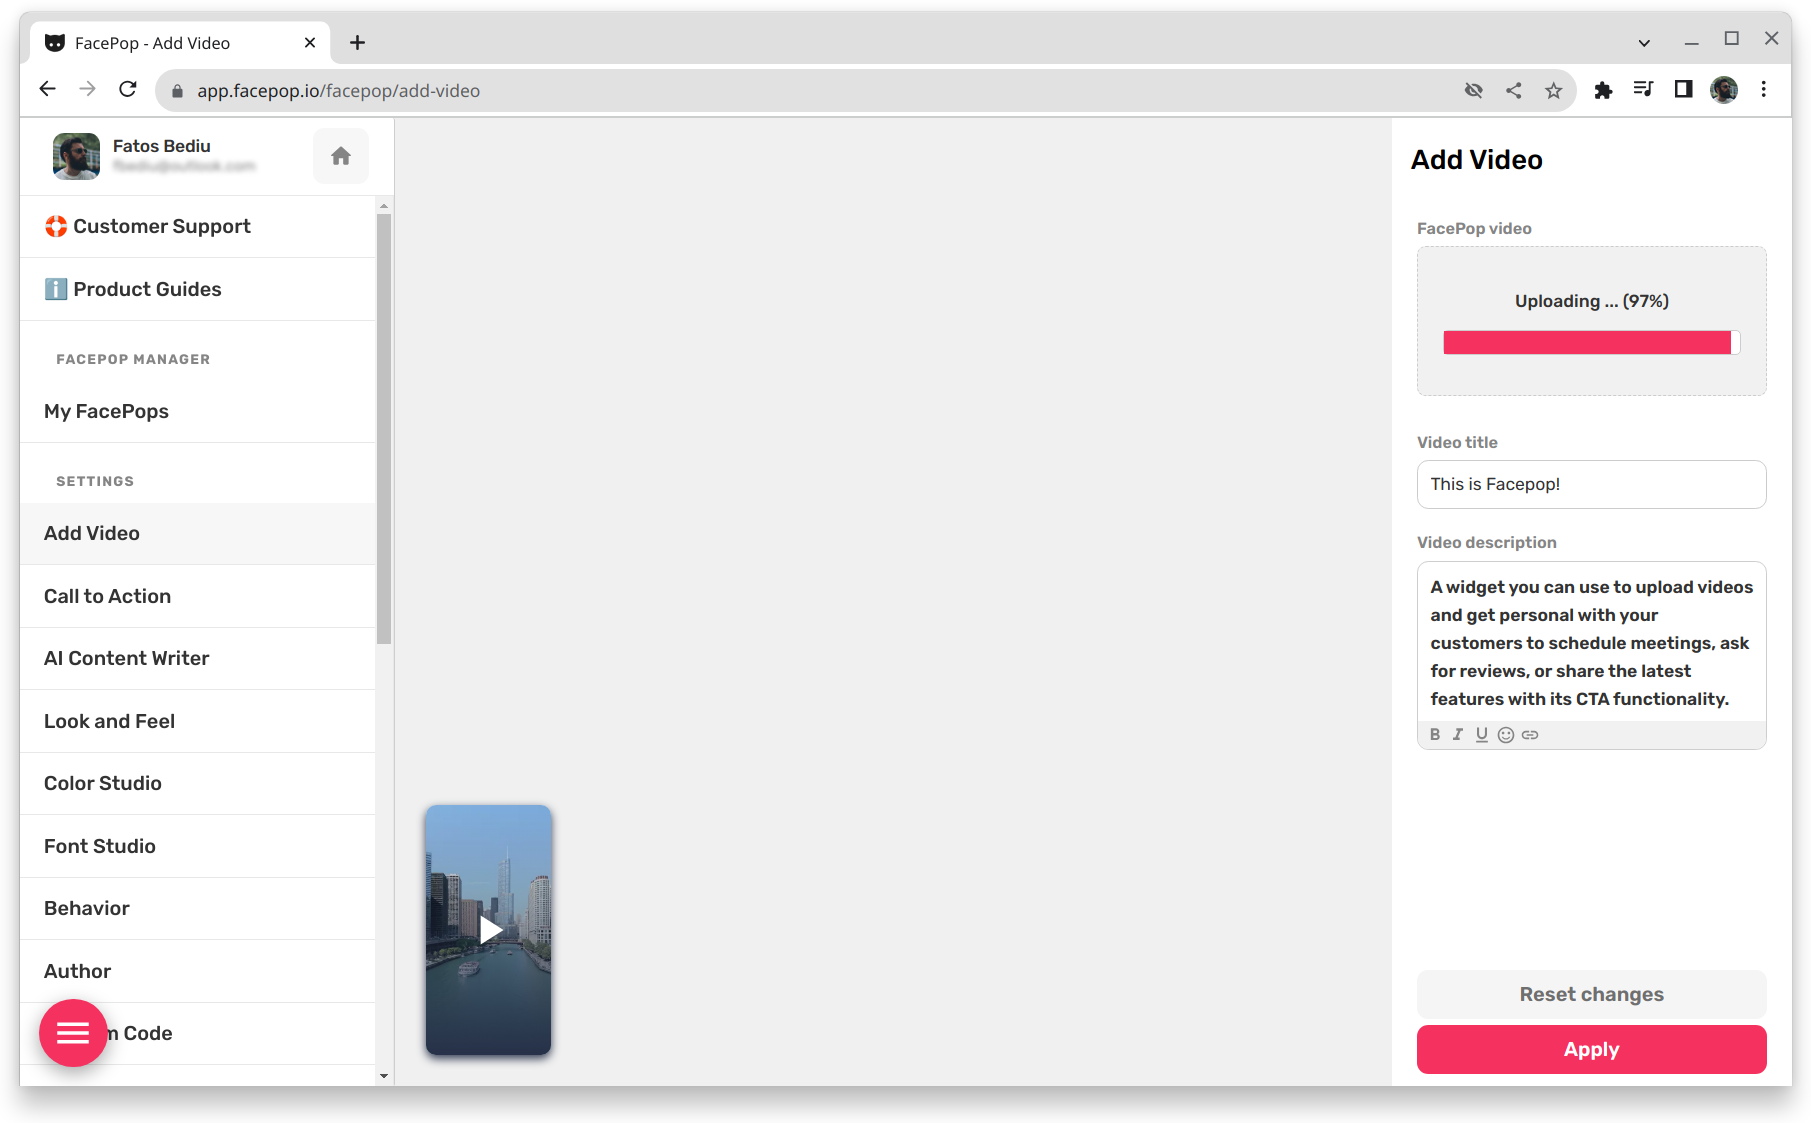
Task: Open the media control icon in toolbar
Action: 1643,90
